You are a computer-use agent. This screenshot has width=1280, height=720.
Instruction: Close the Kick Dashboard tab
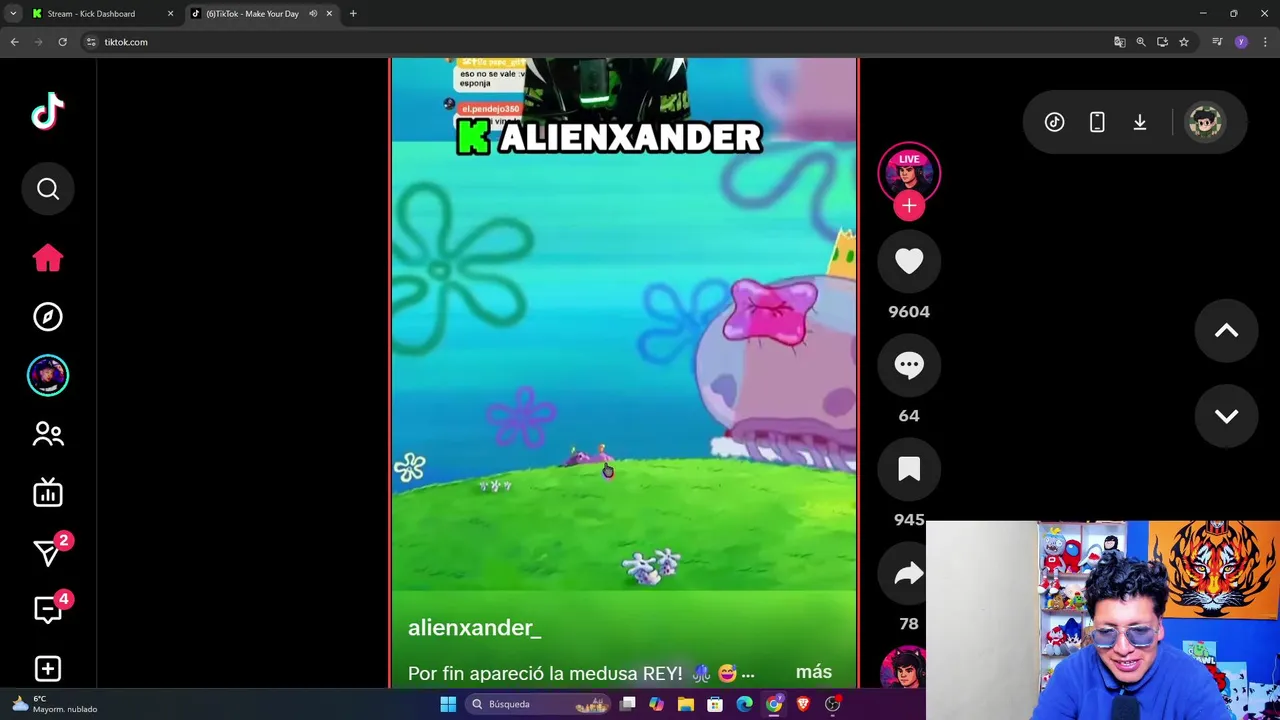[170, 14]
